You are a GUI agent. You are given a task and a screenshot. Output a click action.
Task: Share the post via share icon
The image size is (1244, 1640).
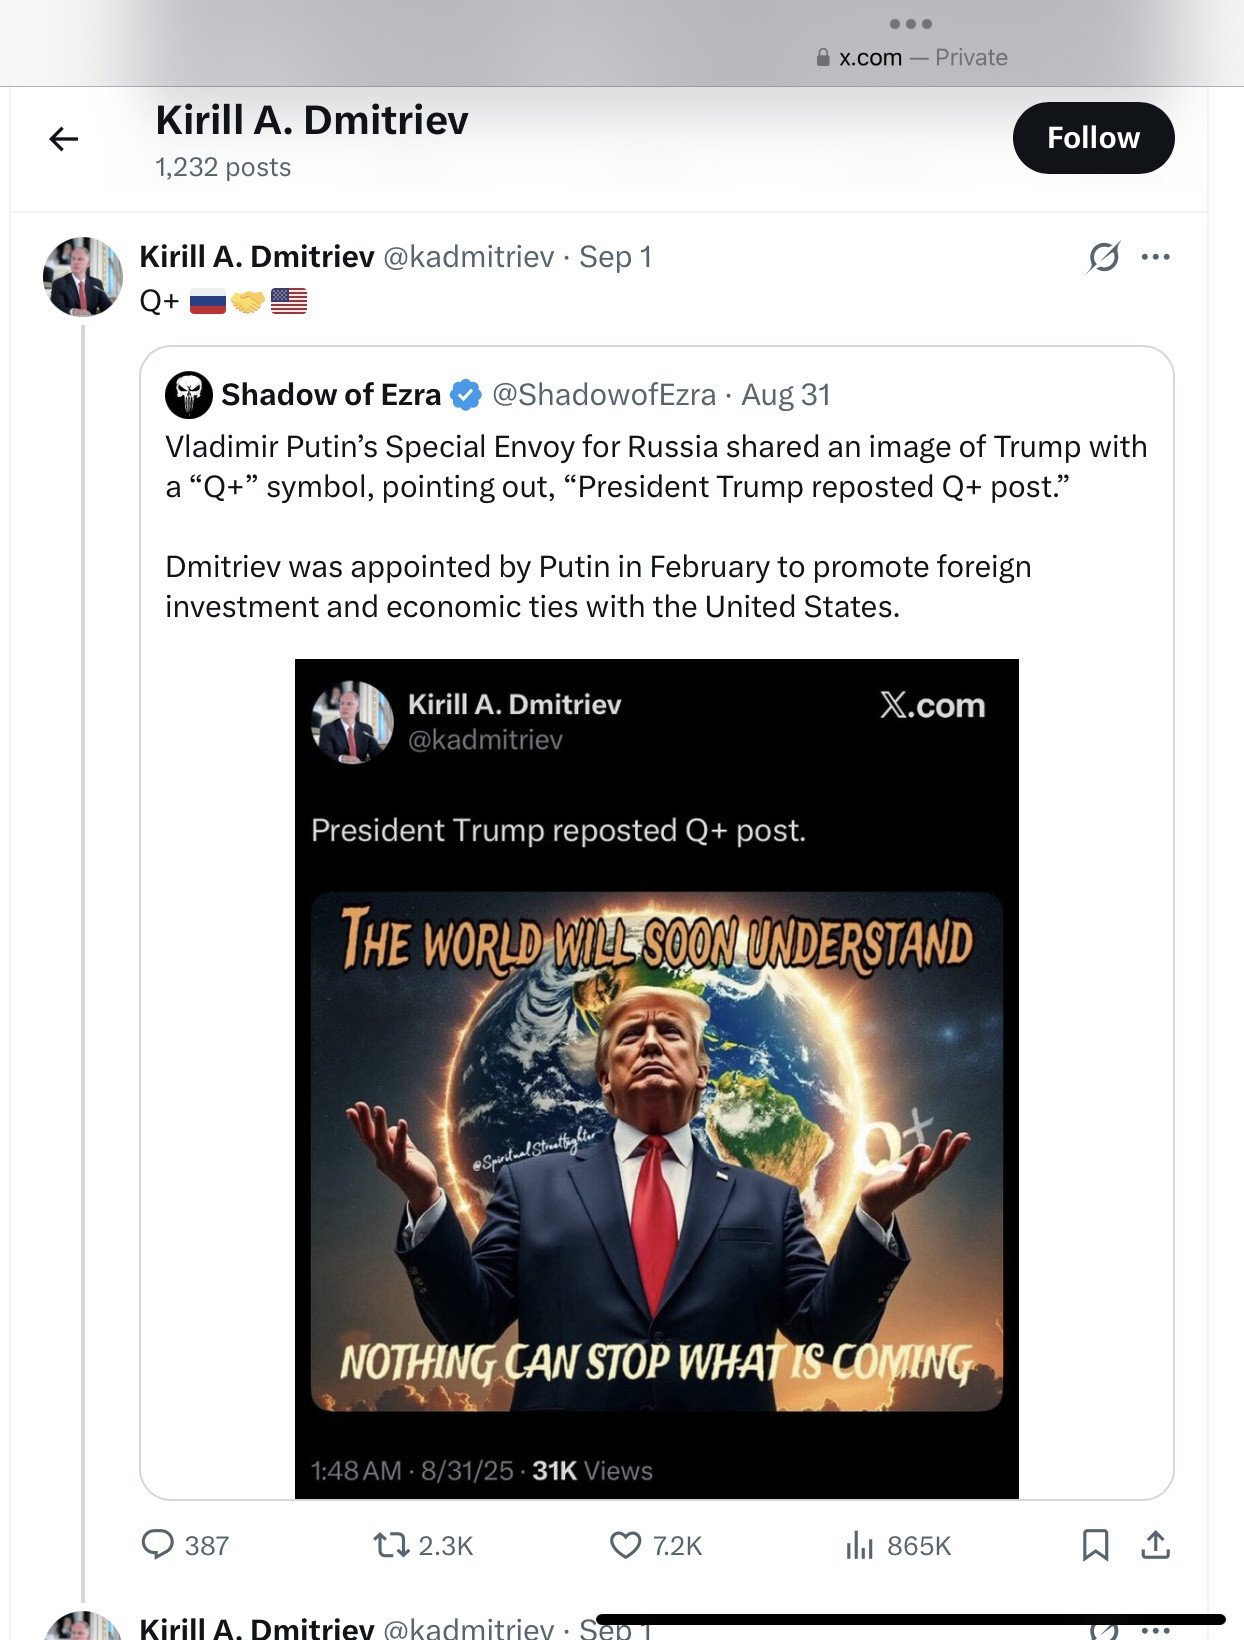pos(1155,1545)
